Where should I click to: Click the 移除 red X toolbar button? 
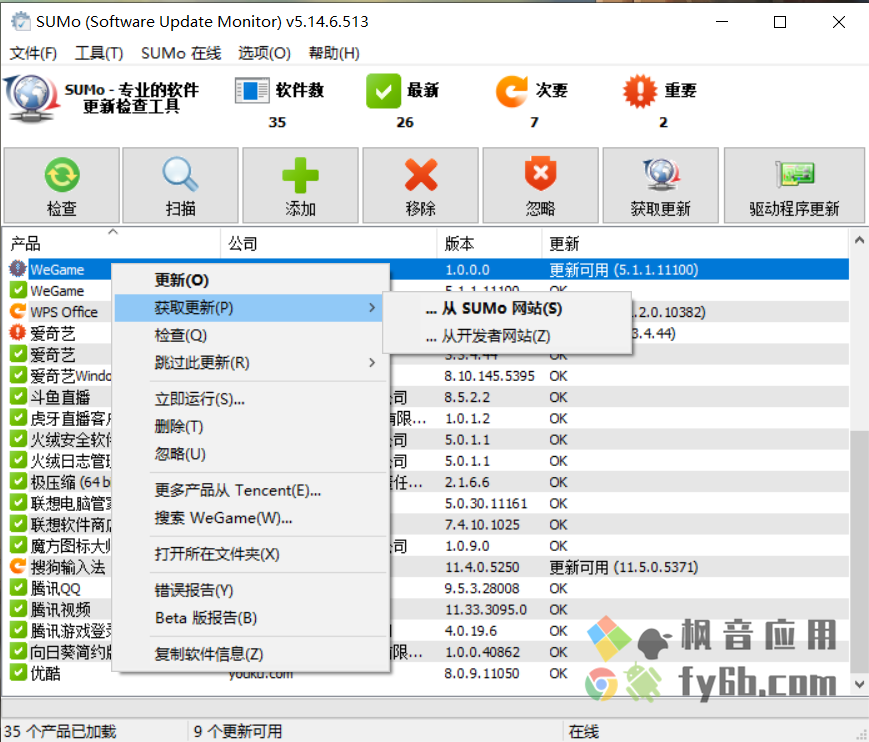pos(421,186)
